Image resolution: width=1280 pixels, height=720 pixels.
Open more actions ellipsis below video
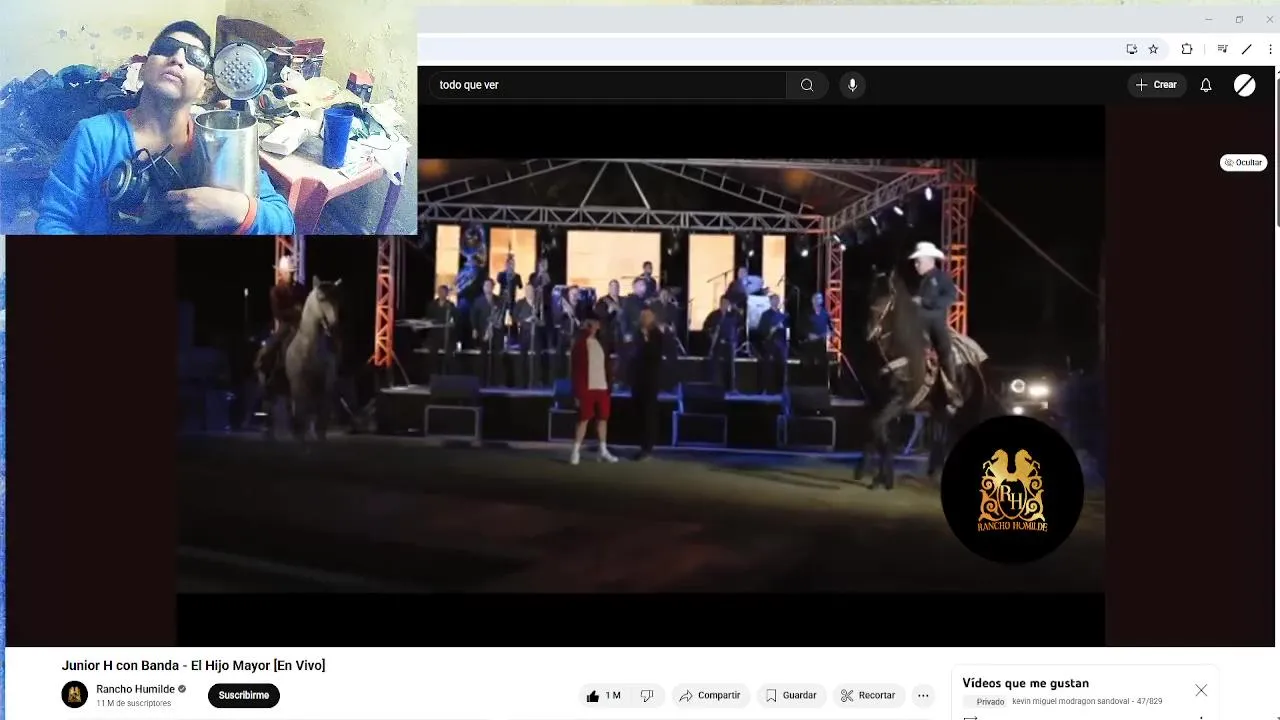923,696
